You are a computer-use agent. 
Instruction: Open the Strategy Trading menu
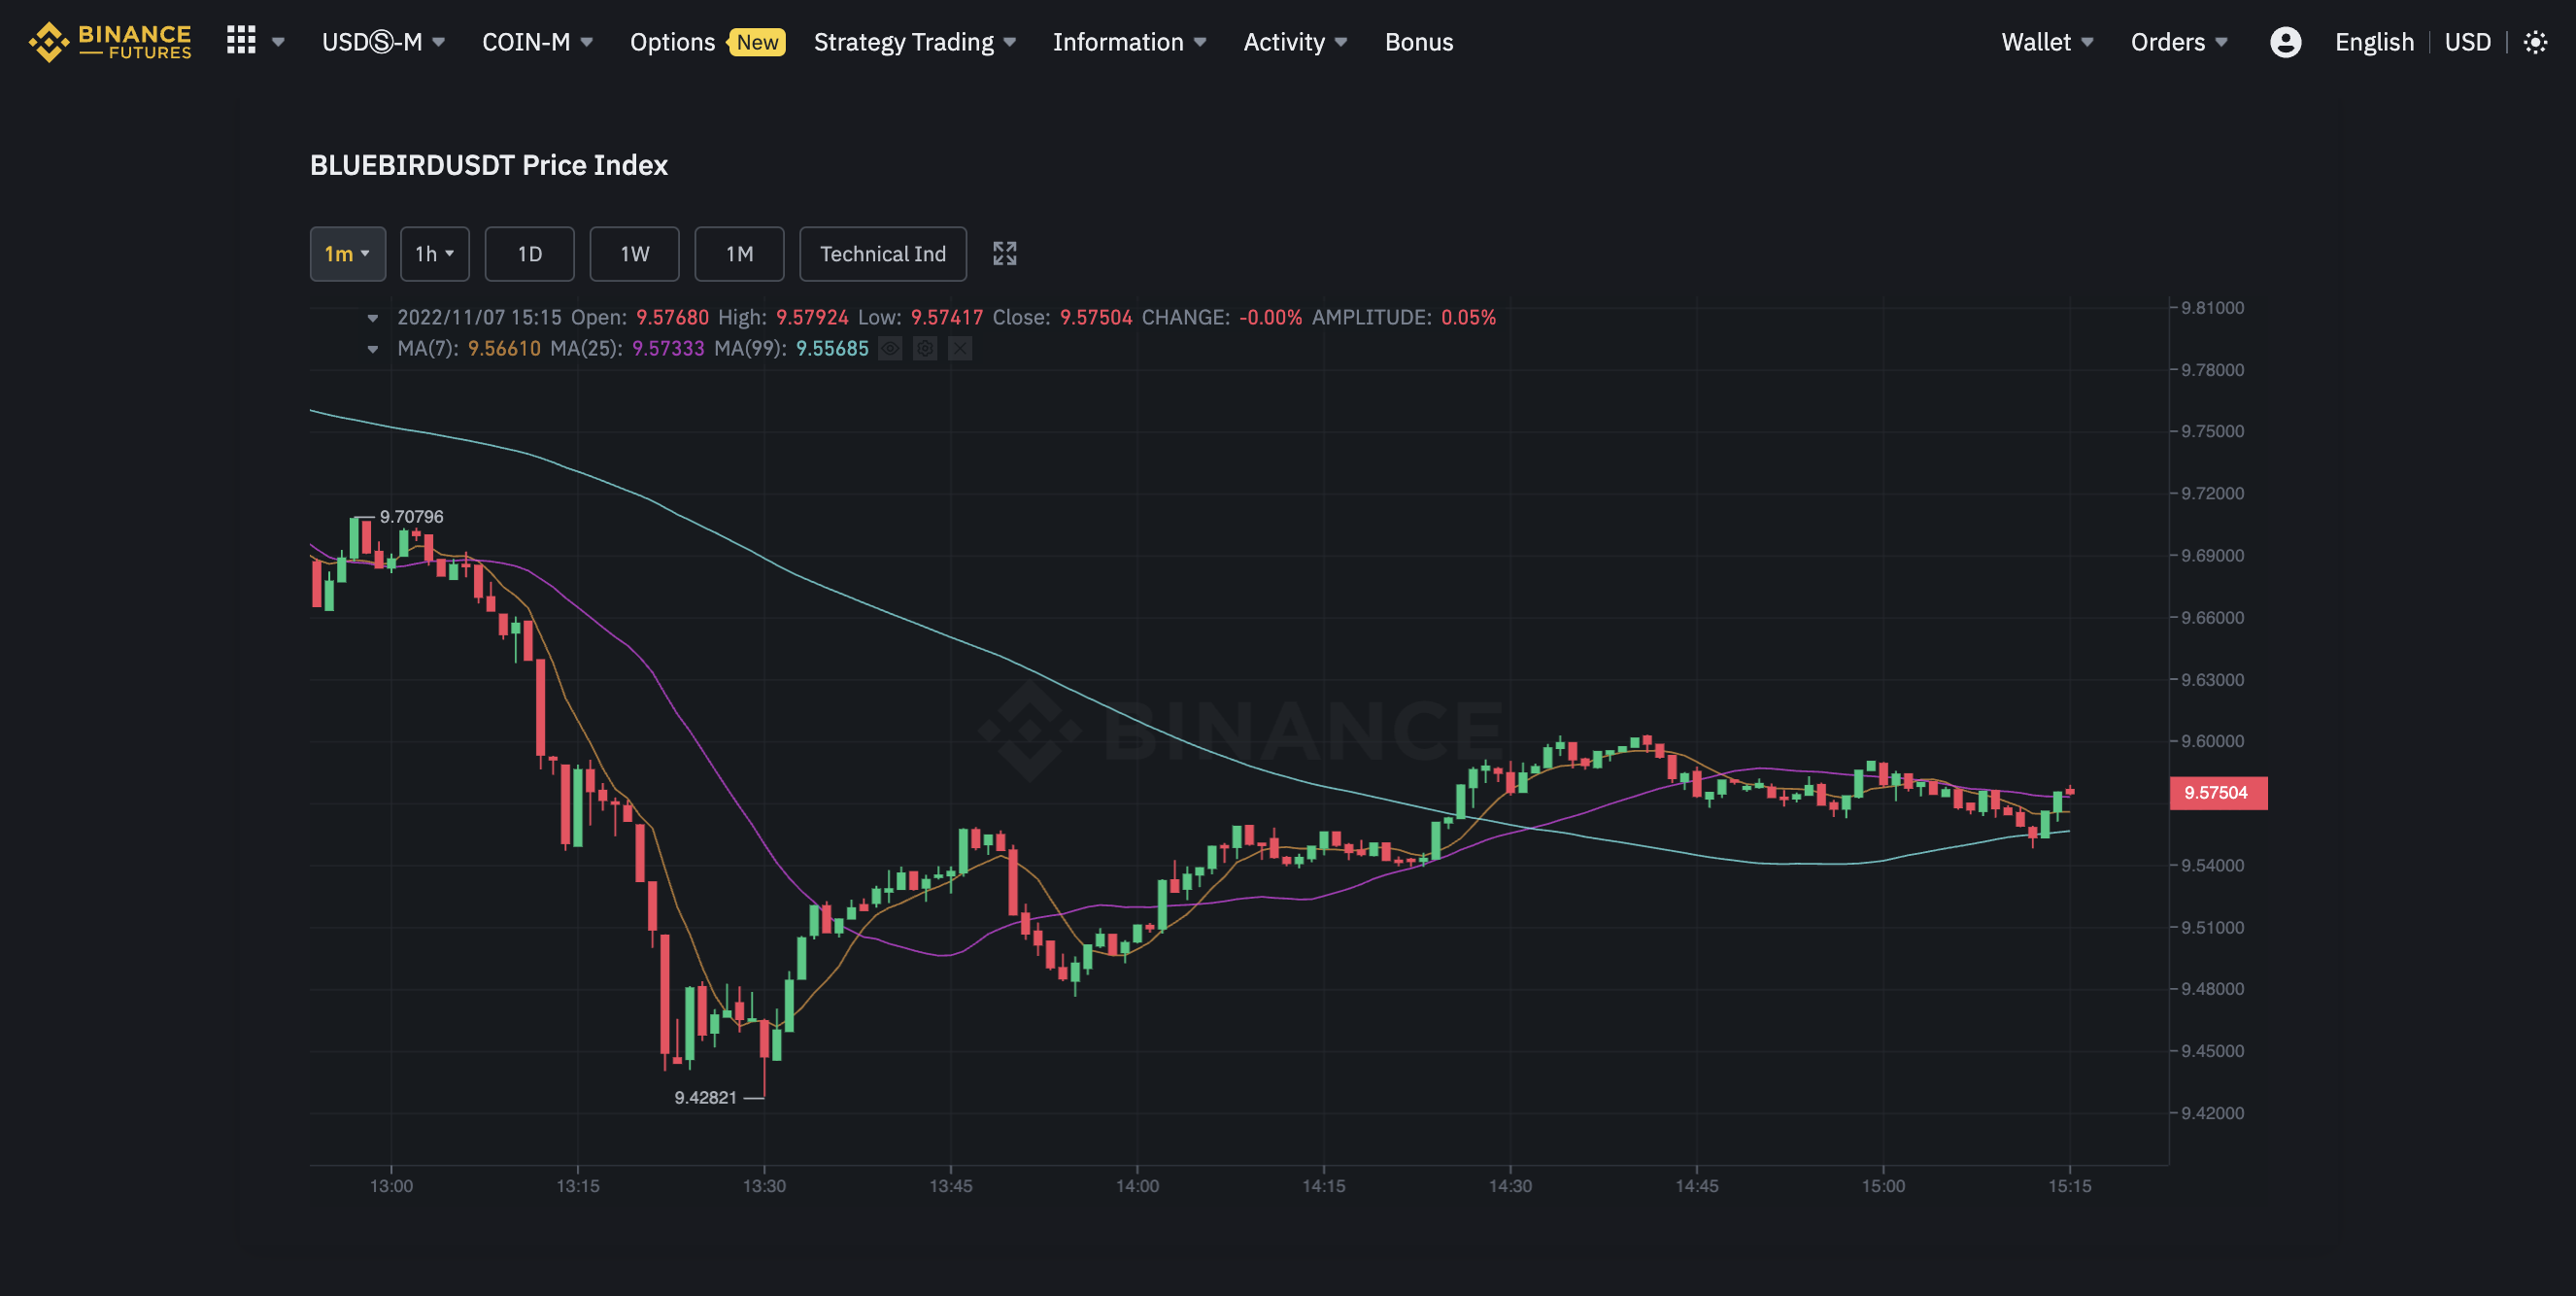tap(914, 42)
